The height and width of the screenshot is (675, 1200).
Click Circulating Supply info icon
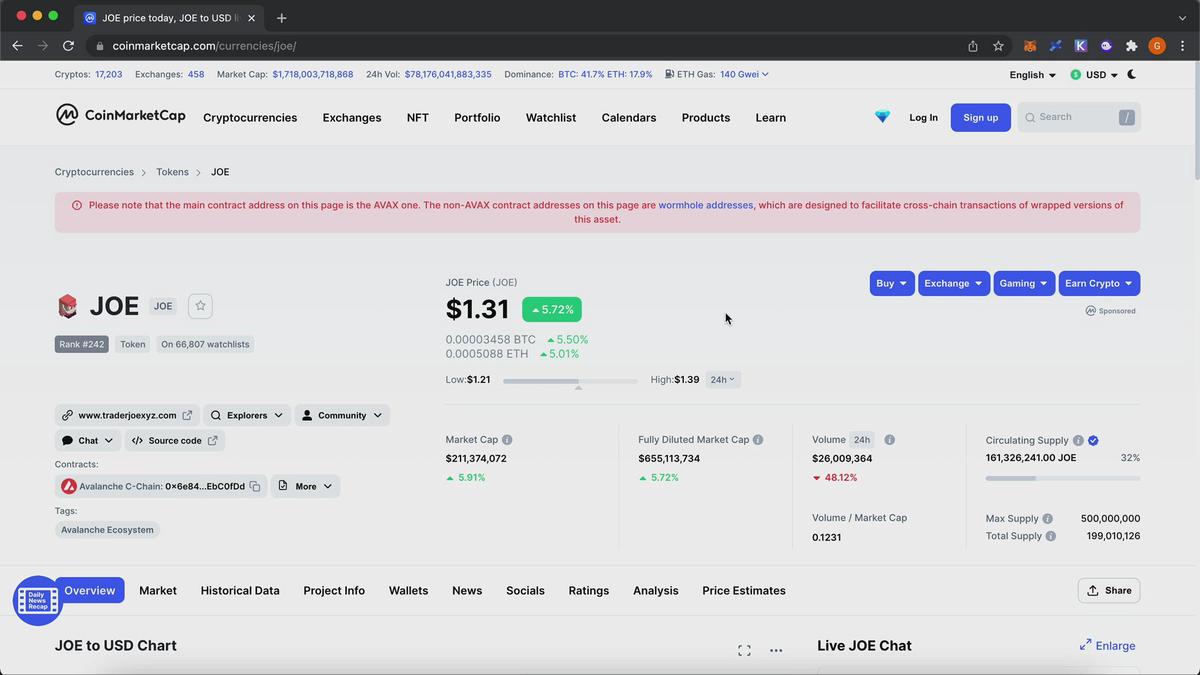coord(1078,441)
